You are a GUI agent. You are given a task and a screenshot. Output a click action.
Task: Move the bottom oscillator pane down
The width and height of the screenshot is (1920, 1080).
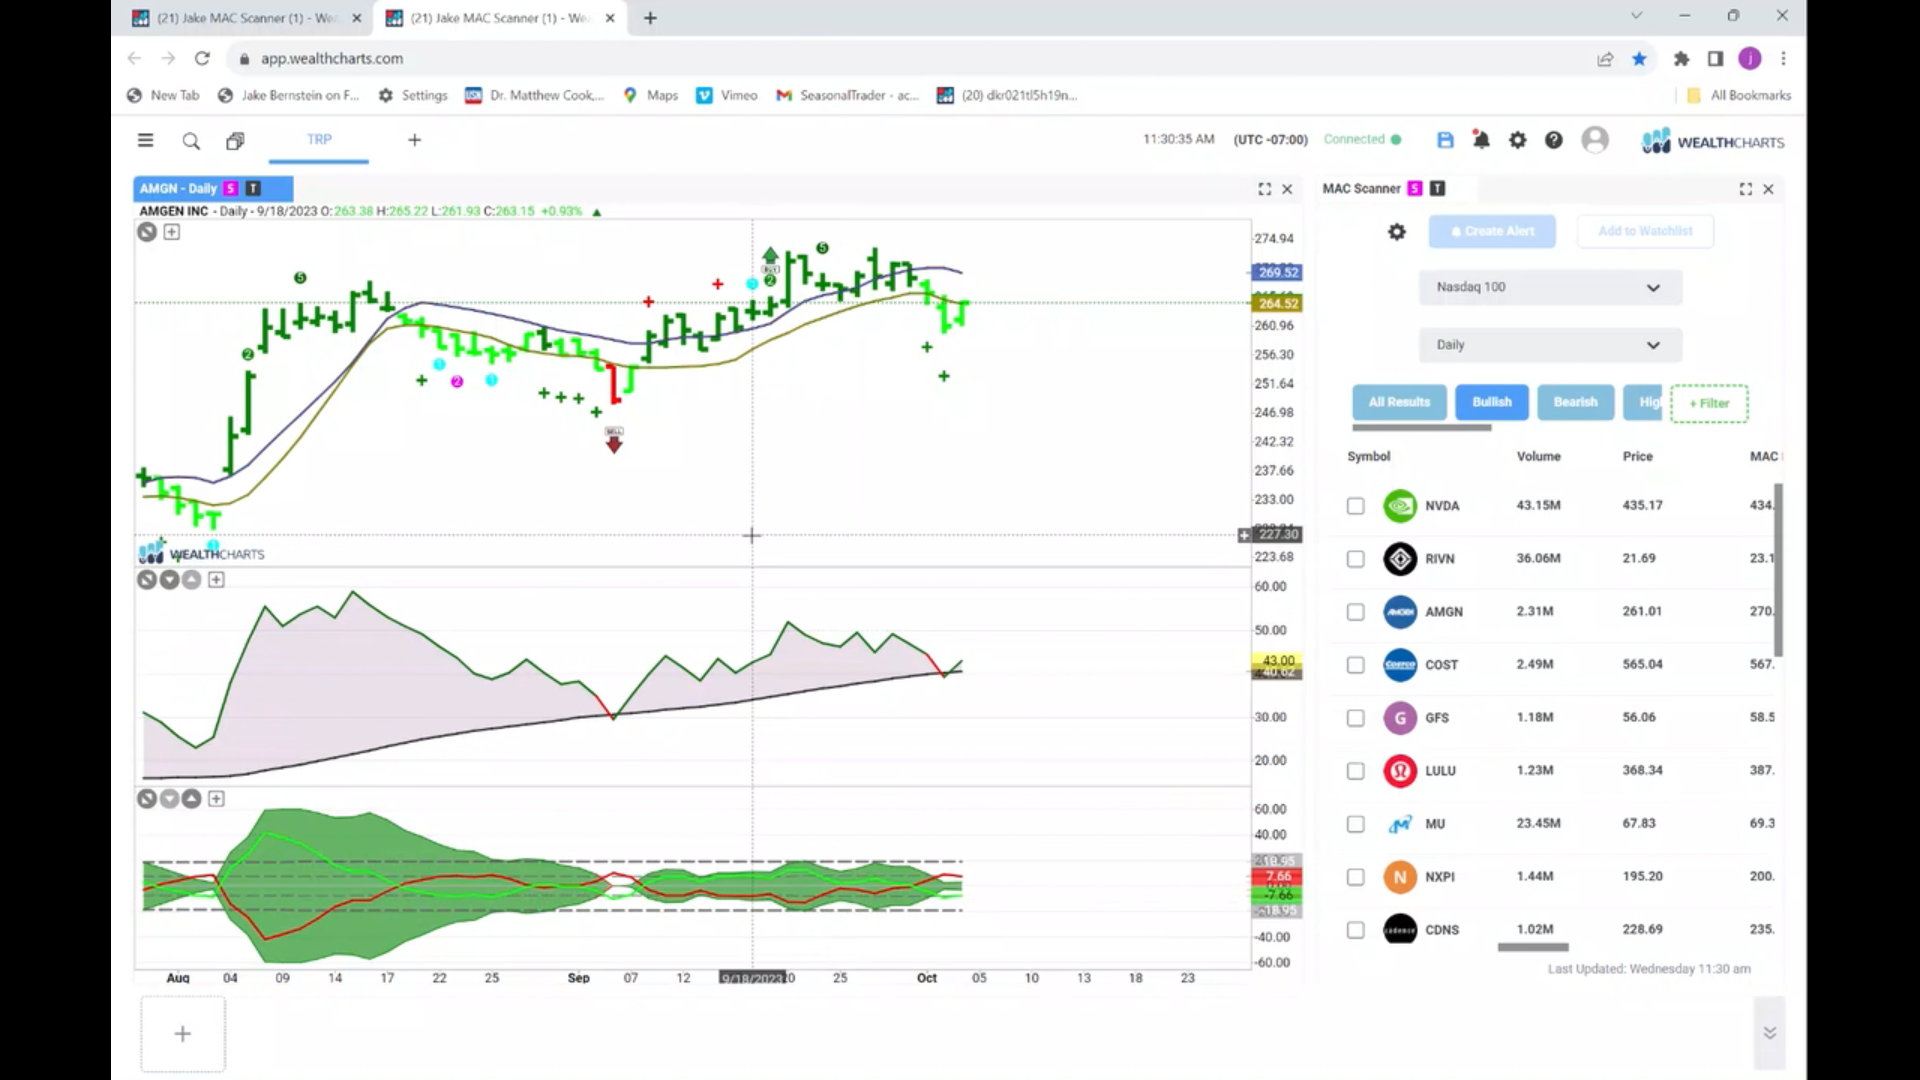click(x=169, y=799)
